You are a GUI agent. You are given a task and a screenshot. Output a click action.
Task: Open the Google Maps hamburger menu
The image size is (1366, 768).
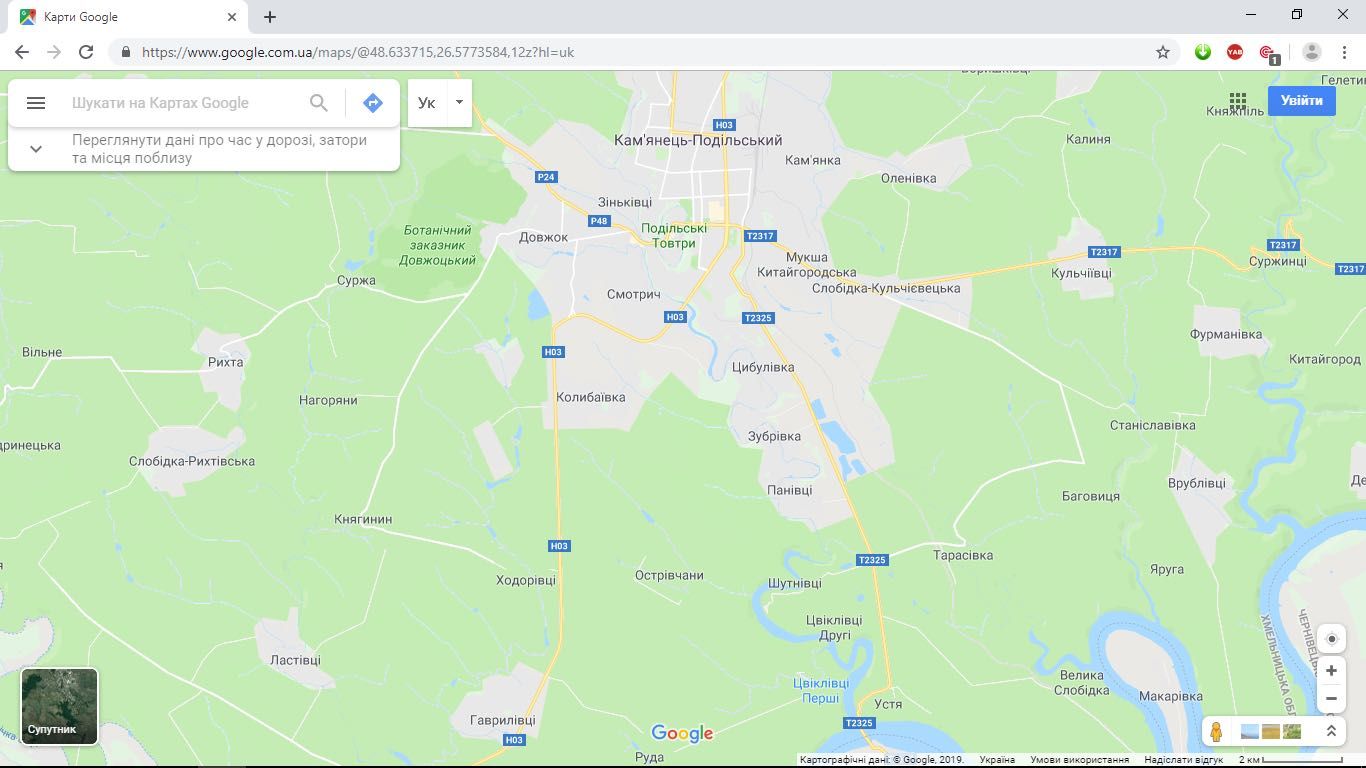point(36,103)
